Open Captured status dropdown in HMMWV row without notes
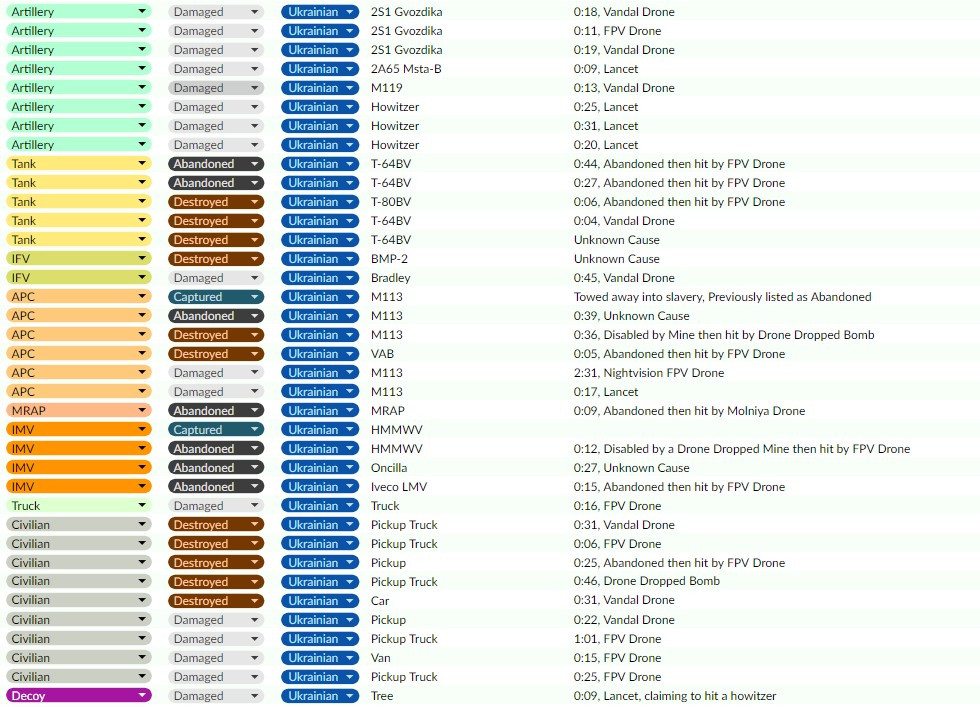Image resolution: width=980 pixels, height=707 pixels. 216,429
